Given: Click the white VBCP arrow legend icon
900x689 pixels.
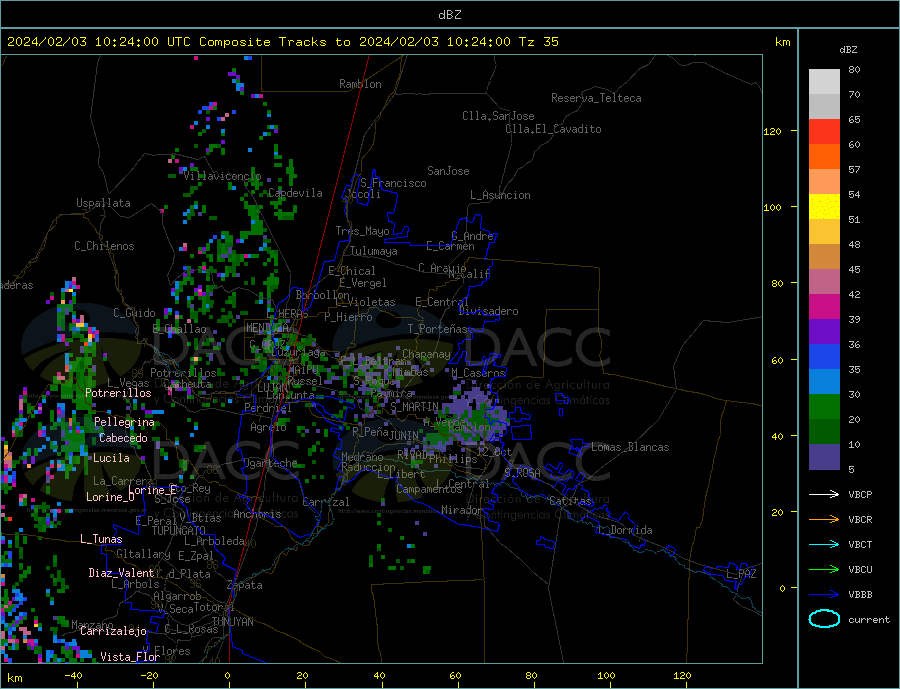Looking at the screenshot, I should click(x=824, y=494).
